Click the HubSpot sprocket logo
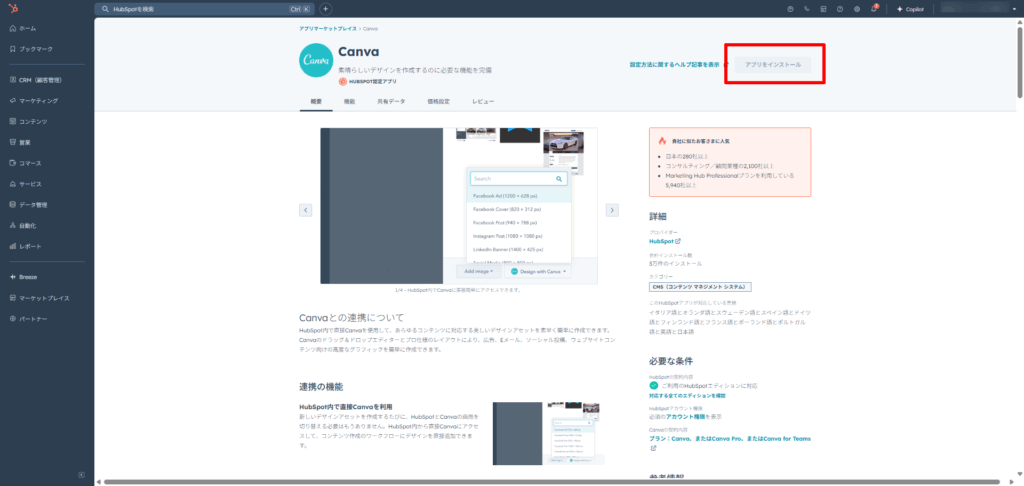The width and height of the screenshot is (1024, 486). tap(12, 8)
